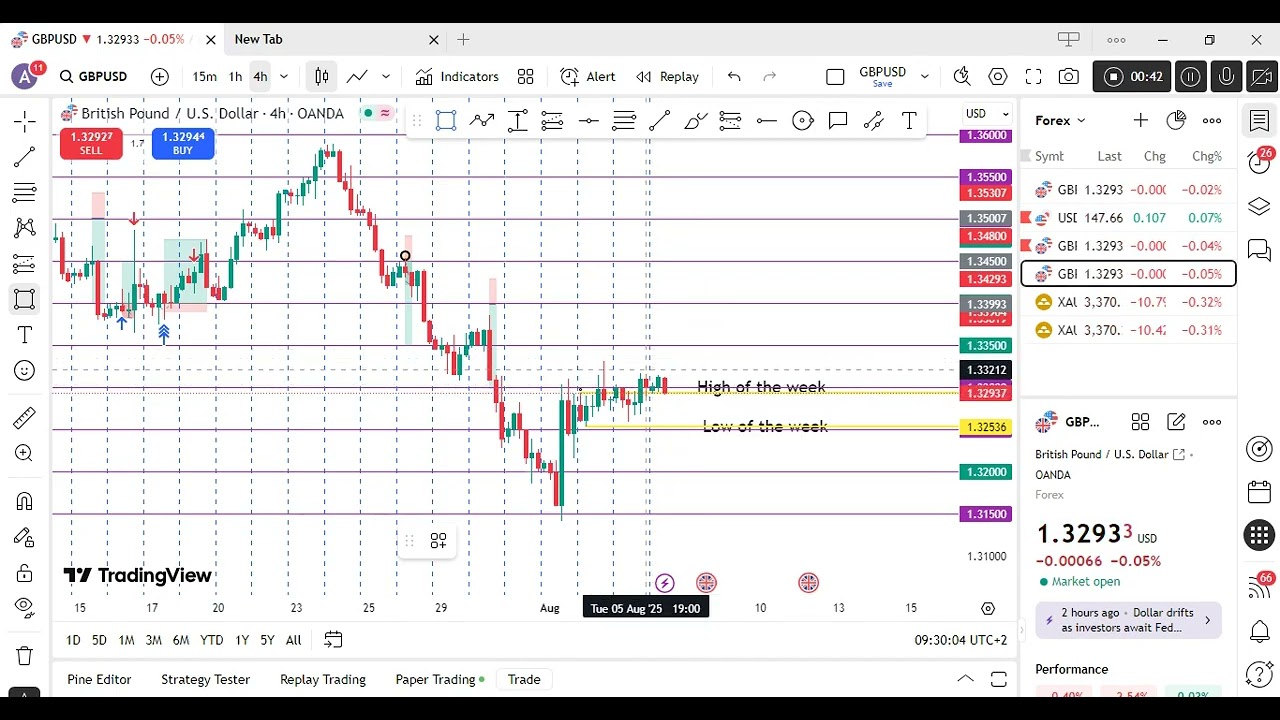The image size is (1280, 720).
Task: Open the USD currency dropdown on price axis
Action: [987, 114]
